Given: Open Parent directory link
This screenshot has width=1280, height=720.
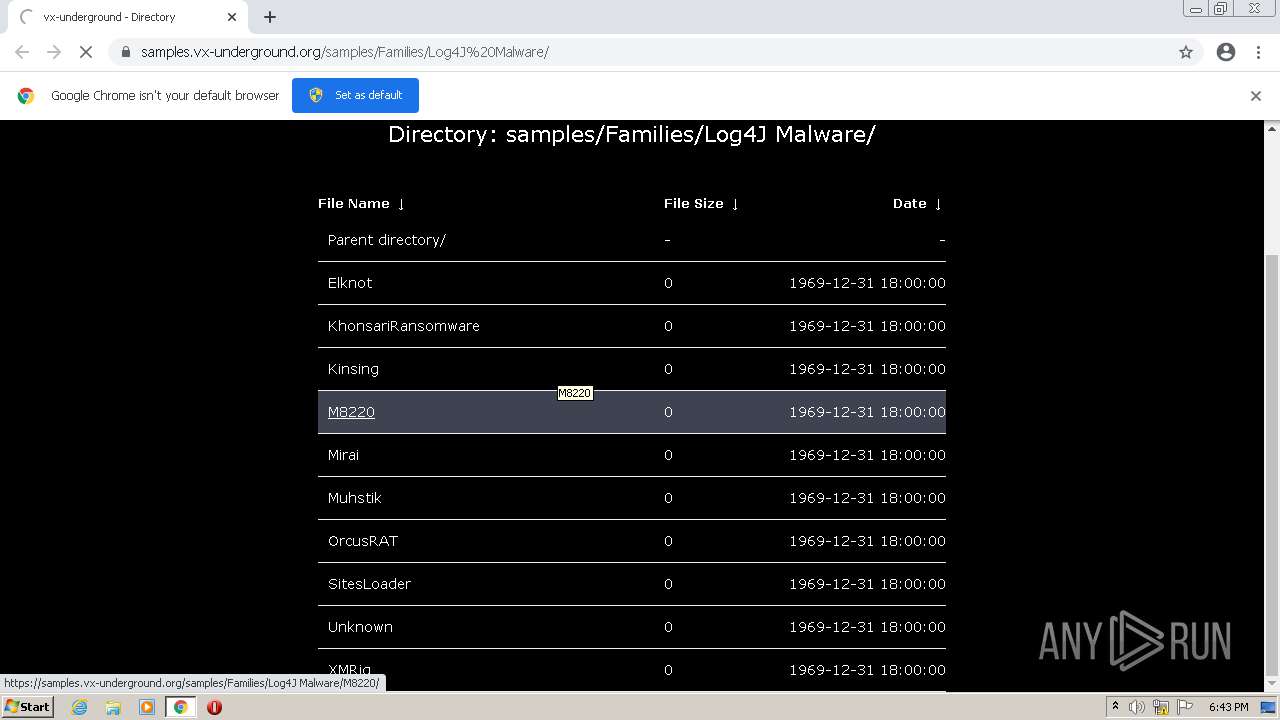Looking at the screenshot, I should point(387,240).
